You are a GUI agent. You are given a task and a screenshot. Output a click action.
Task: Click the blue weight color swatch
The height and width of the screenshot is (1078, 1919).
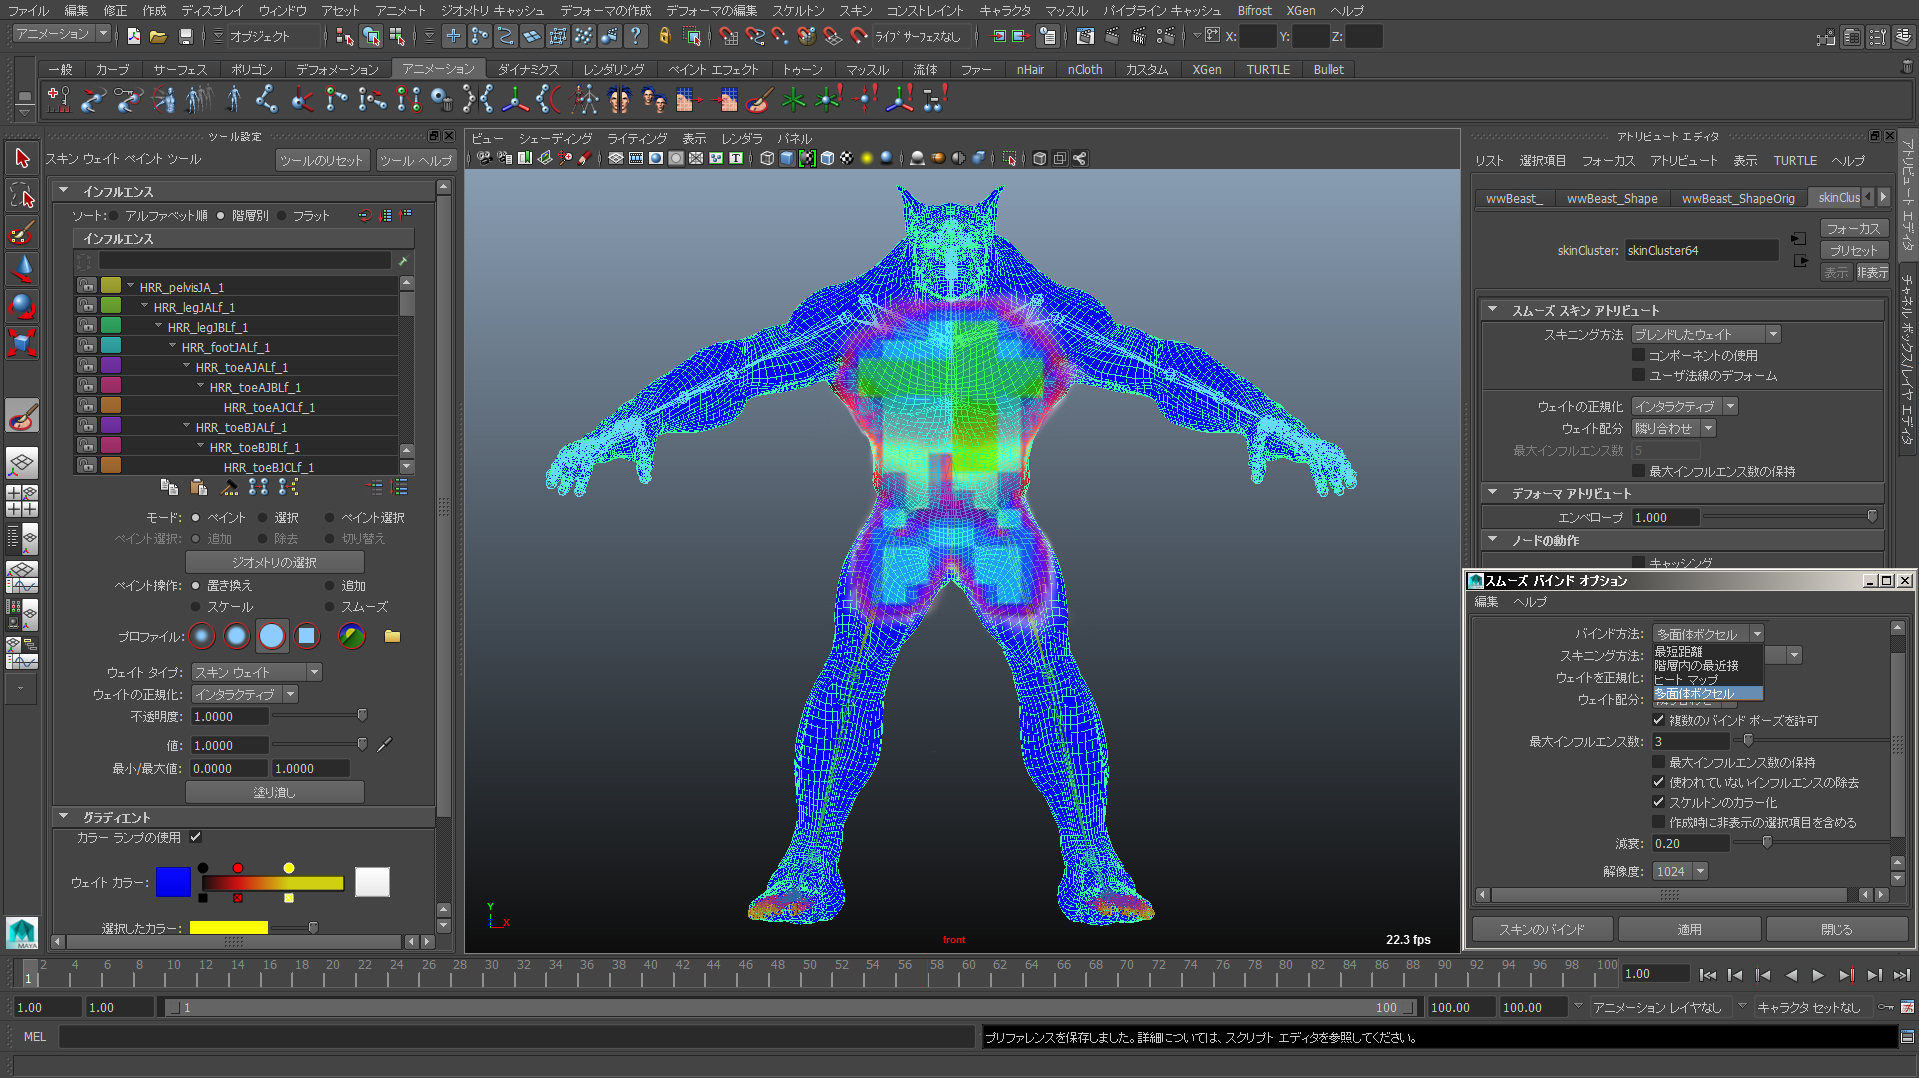point(173,882)
